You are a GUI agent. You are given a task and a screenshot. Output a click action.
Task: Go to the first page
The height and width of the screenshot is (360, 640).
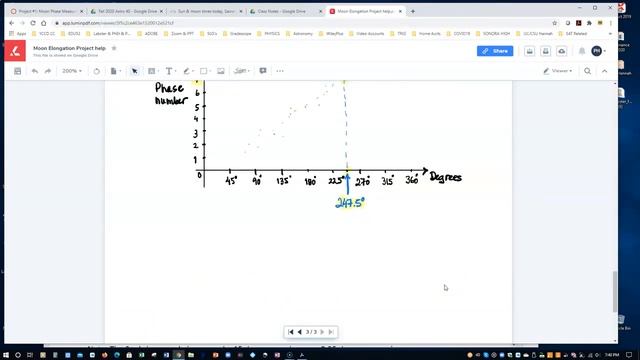pyautogui.click(x=291, y=332)
